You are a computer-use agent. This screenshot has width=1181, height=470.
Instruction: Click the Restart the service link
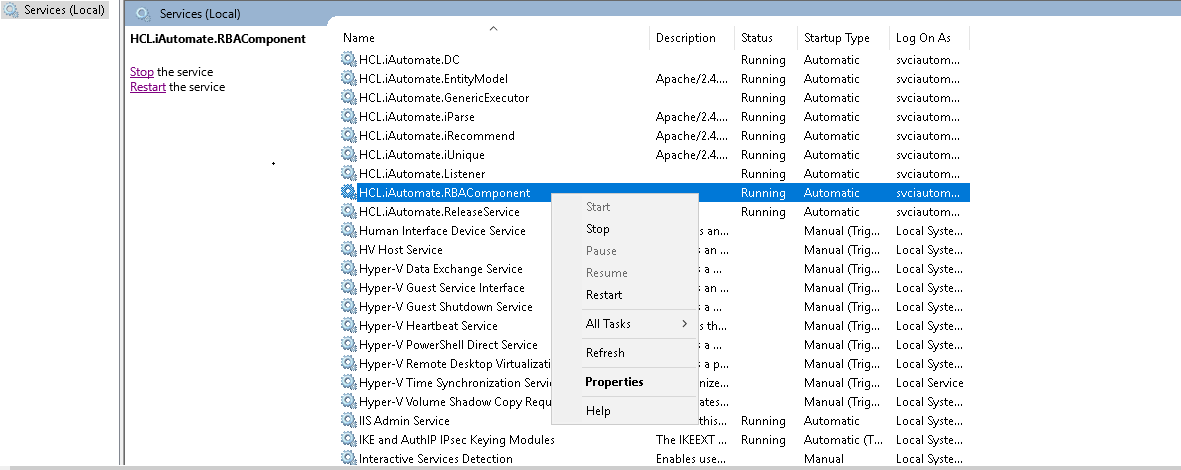[148, 87]
